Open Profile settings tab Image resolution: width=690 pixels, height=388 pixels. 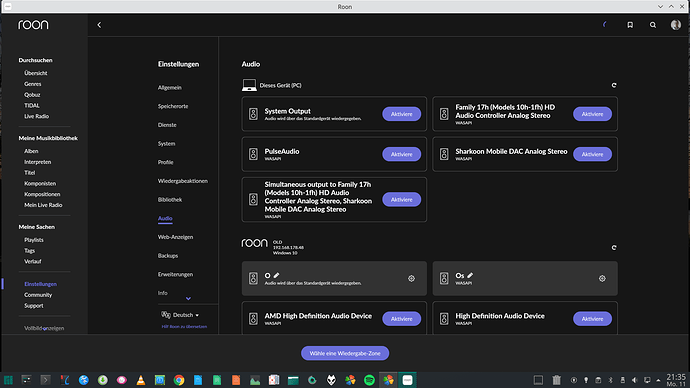pos(165,162)
